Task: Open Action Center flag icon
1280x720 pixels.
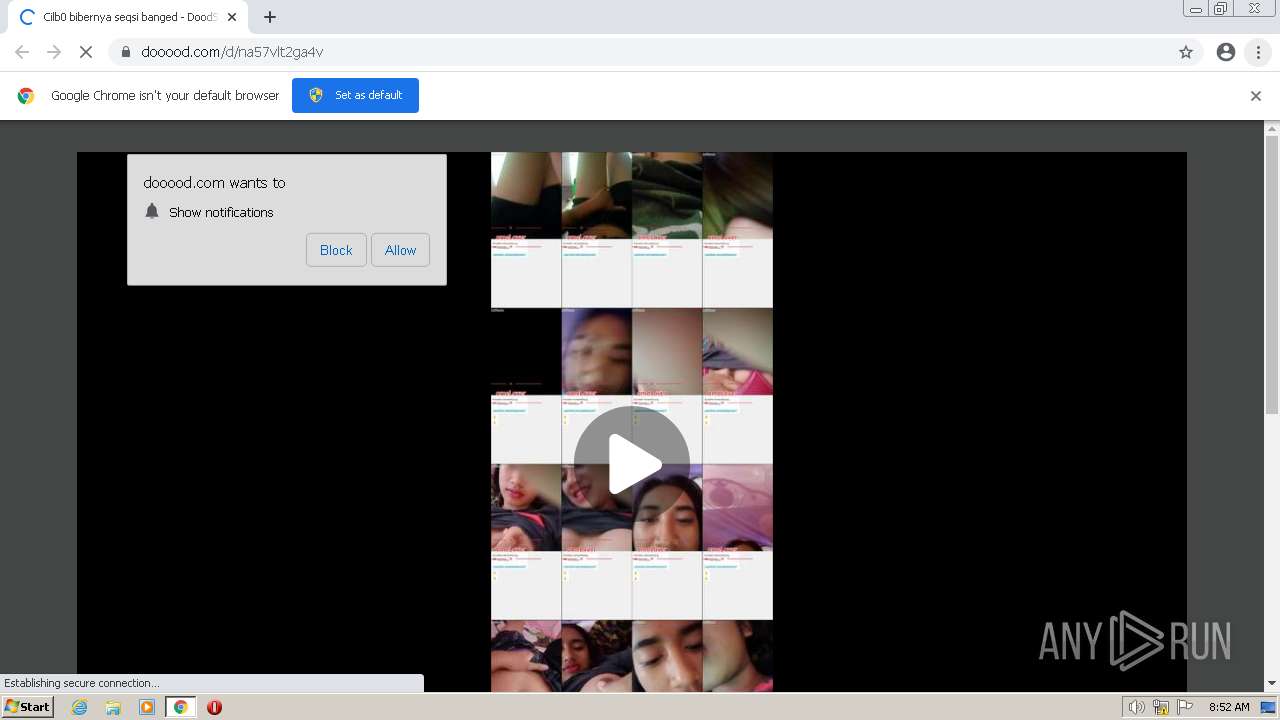Action: coord(1185,707)
